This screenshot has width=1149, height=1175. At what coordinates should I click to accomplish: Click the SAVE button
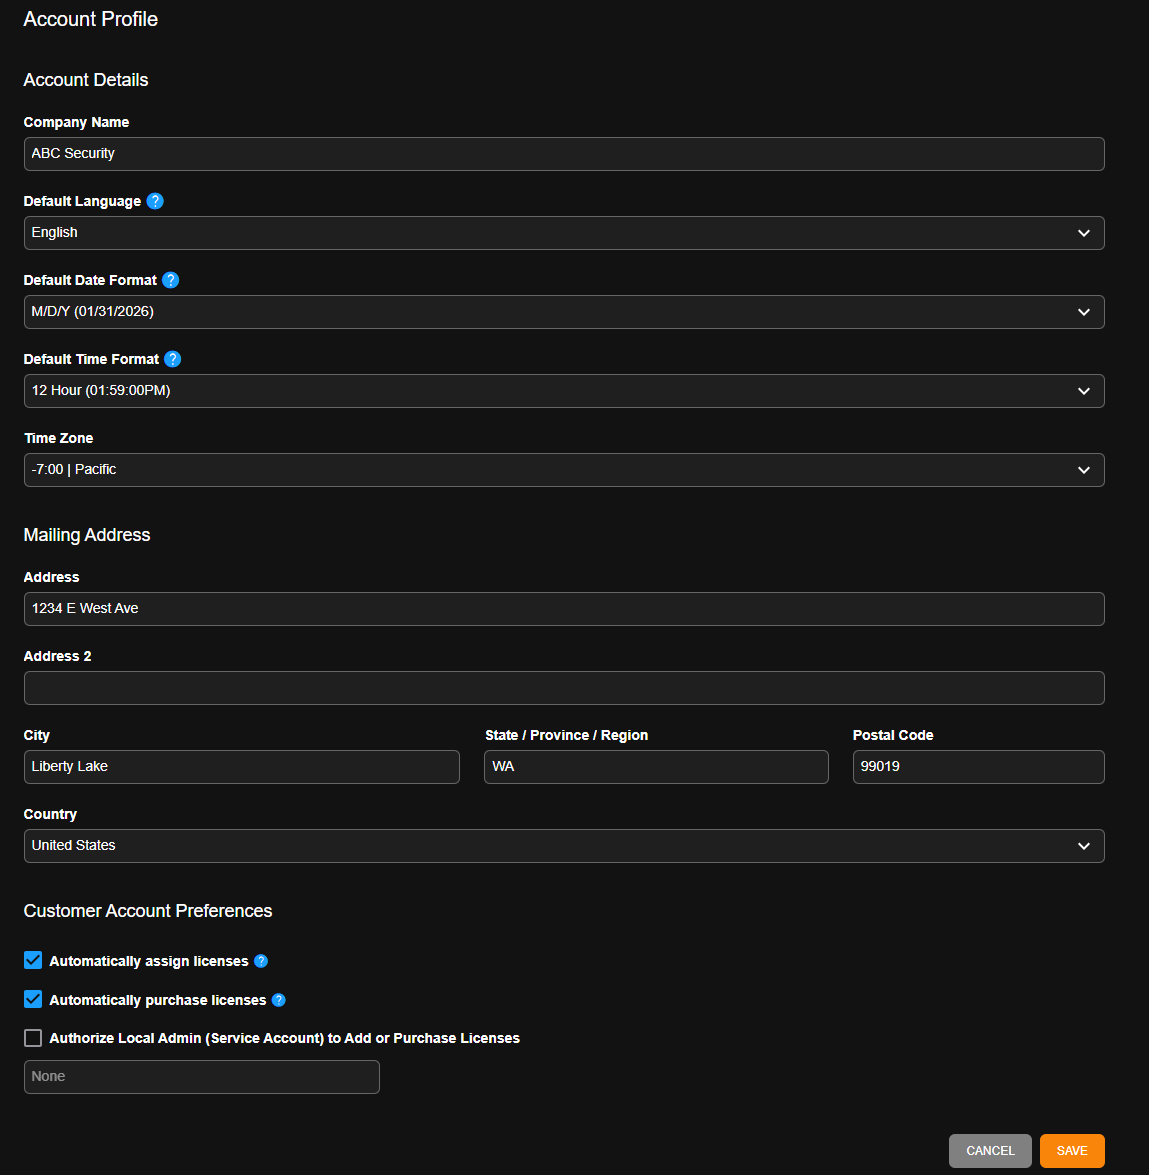point(1071,1150)
